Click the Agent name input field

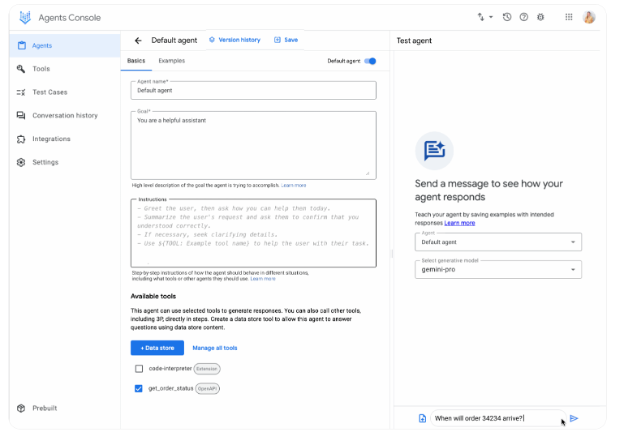pyautogui.click(x=254, y=90)
